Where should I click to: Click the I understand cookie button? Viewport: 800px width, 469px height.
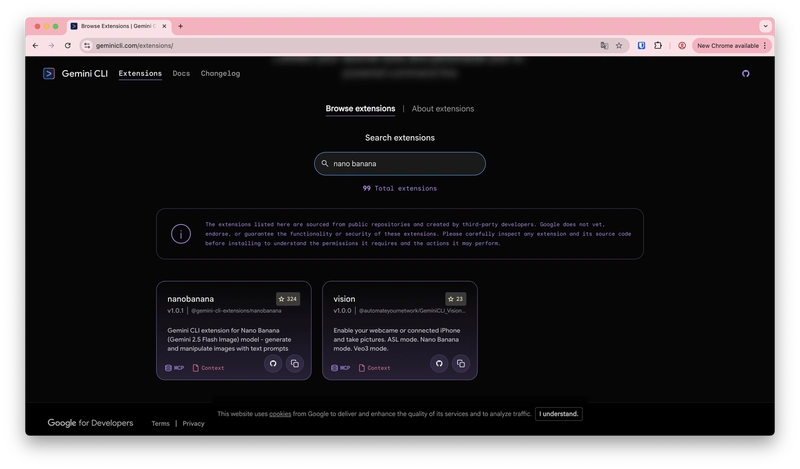(559, 414)
